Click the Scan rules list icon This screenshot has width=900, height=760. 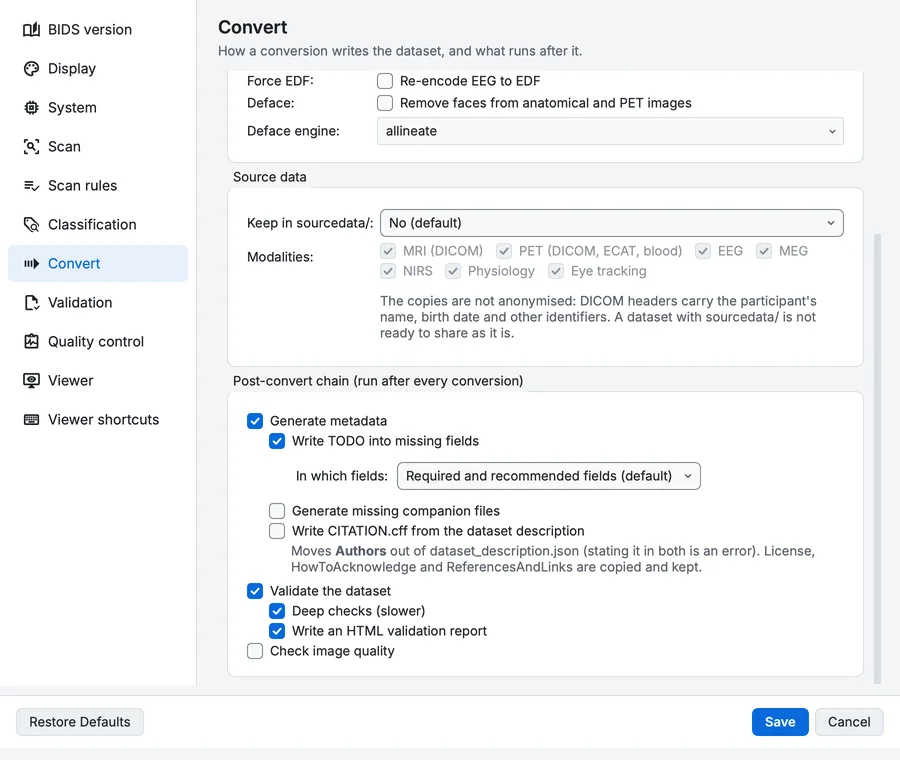[x=32, y=185]
